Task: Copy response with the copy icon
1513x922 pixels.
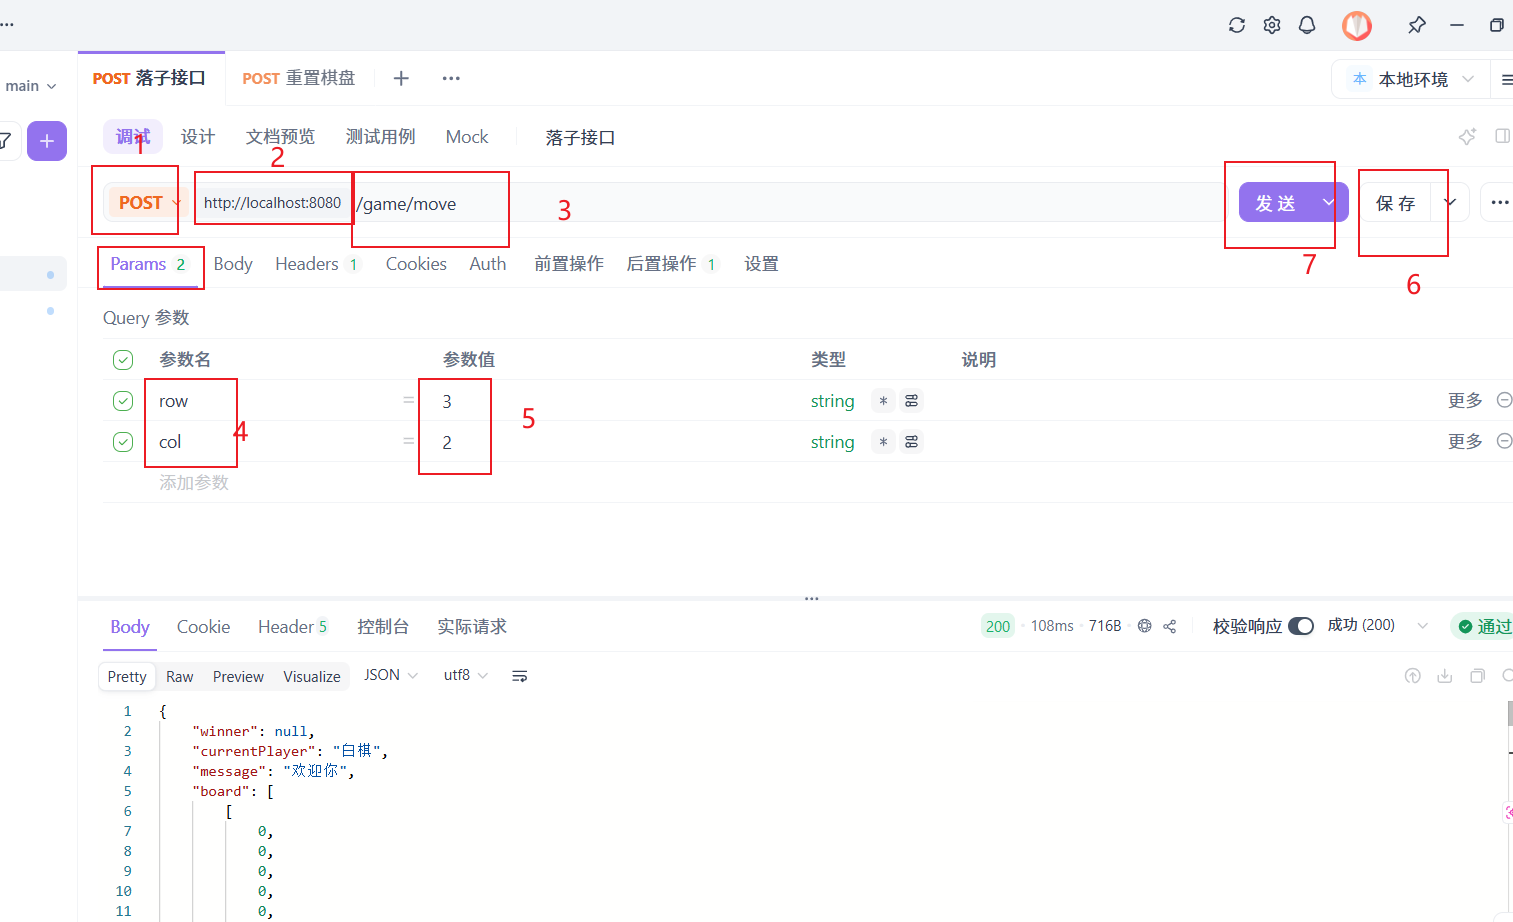Action: [1477, 676]
